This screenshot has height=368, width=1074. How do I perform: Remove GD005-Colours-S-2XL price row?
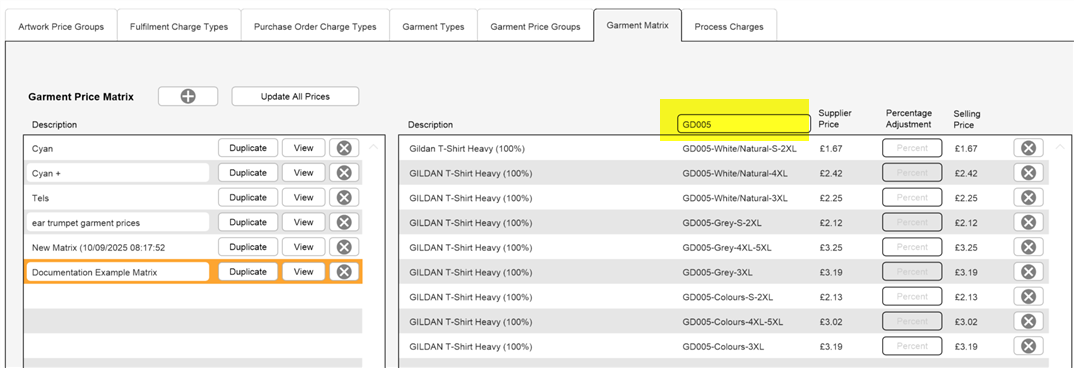pos(1028,297)
